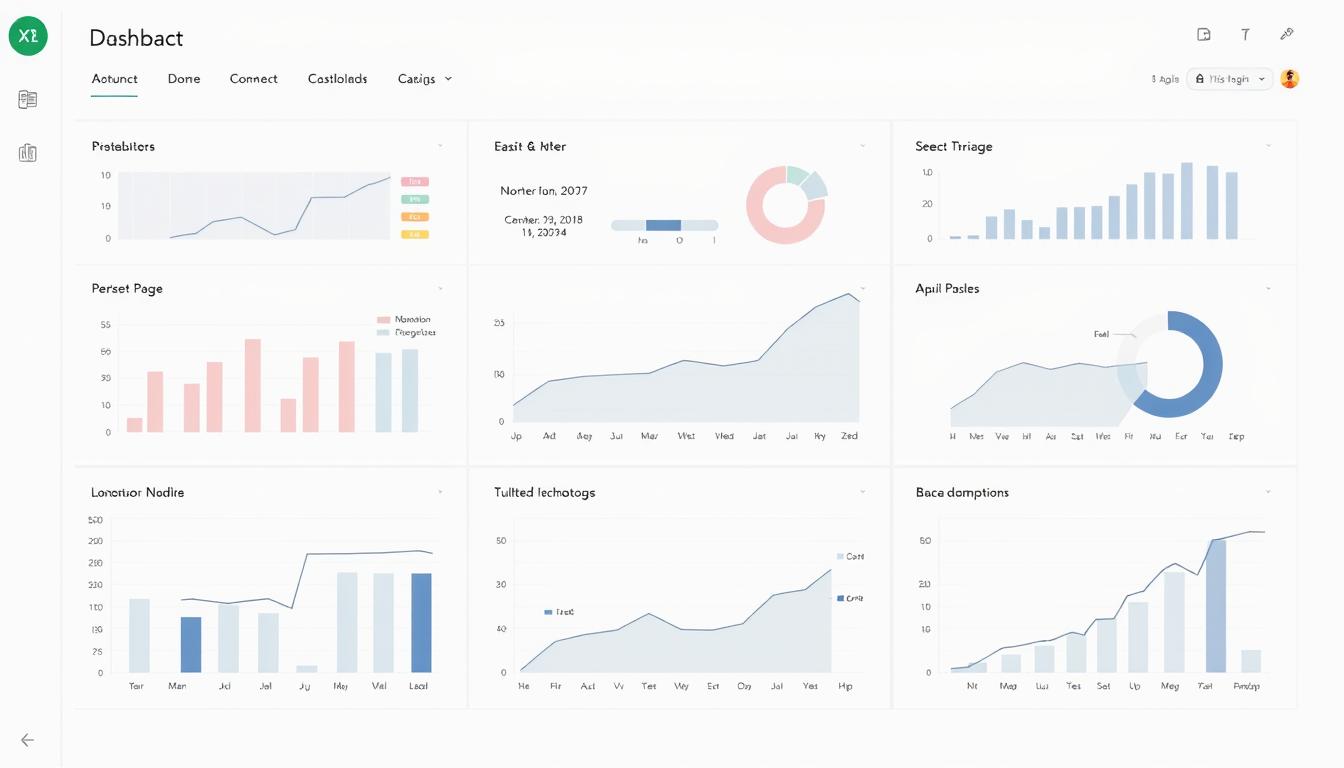Switch to the Connect tab
The image size is (1344, 768).
pyautogui.click(x=253, y=79)
